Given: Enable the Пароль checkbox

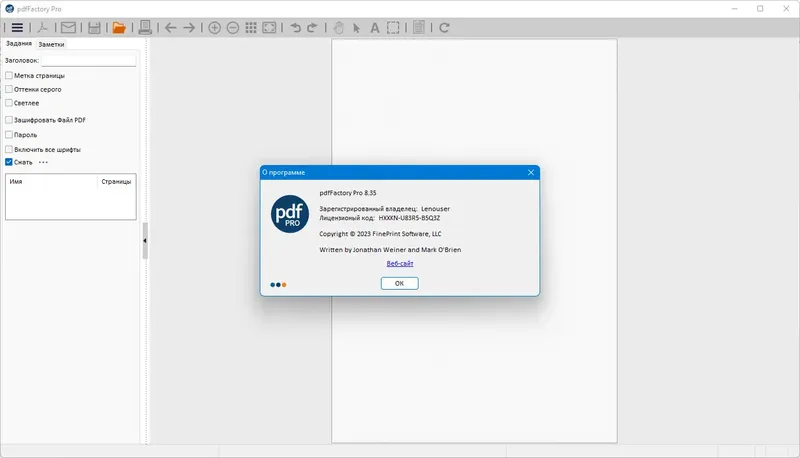Looking at the screenshot, I should point(9,135).
